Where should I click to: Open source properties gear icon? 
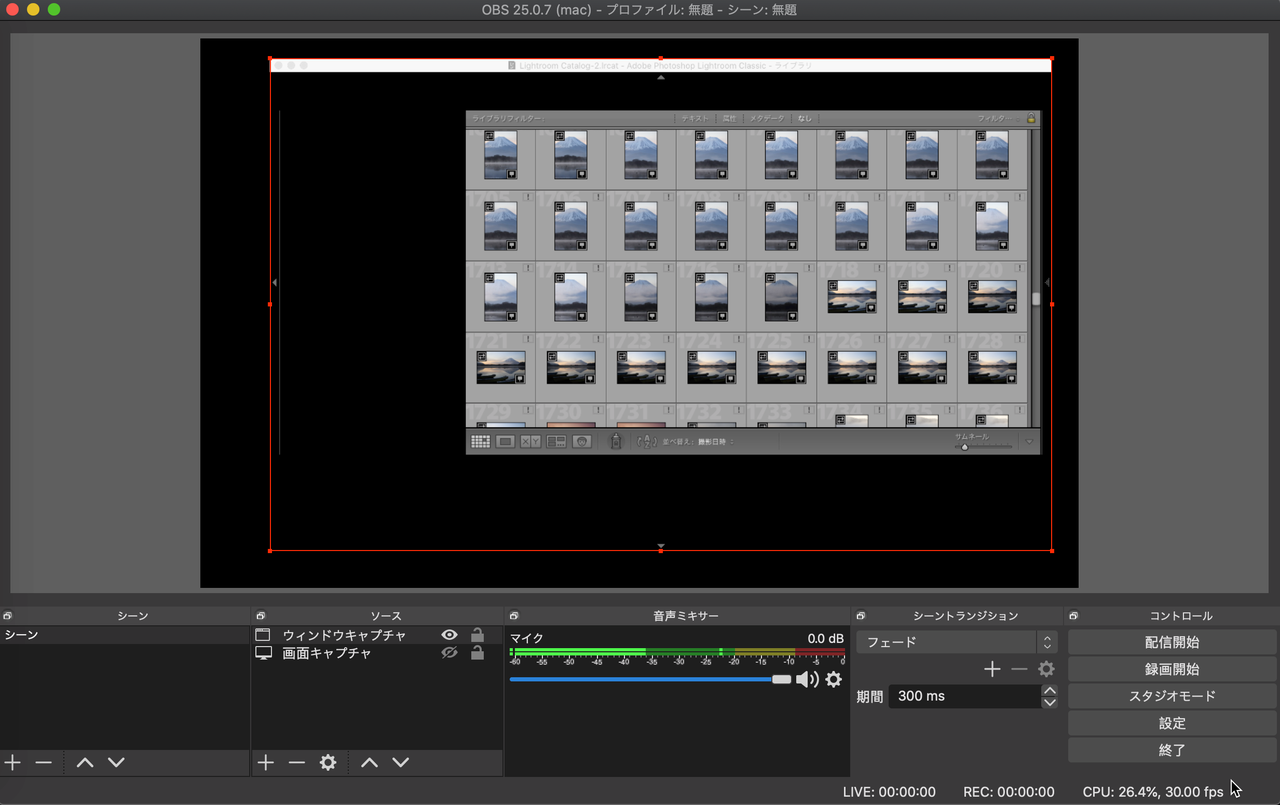pyautogui.click(x=328, y=762)
